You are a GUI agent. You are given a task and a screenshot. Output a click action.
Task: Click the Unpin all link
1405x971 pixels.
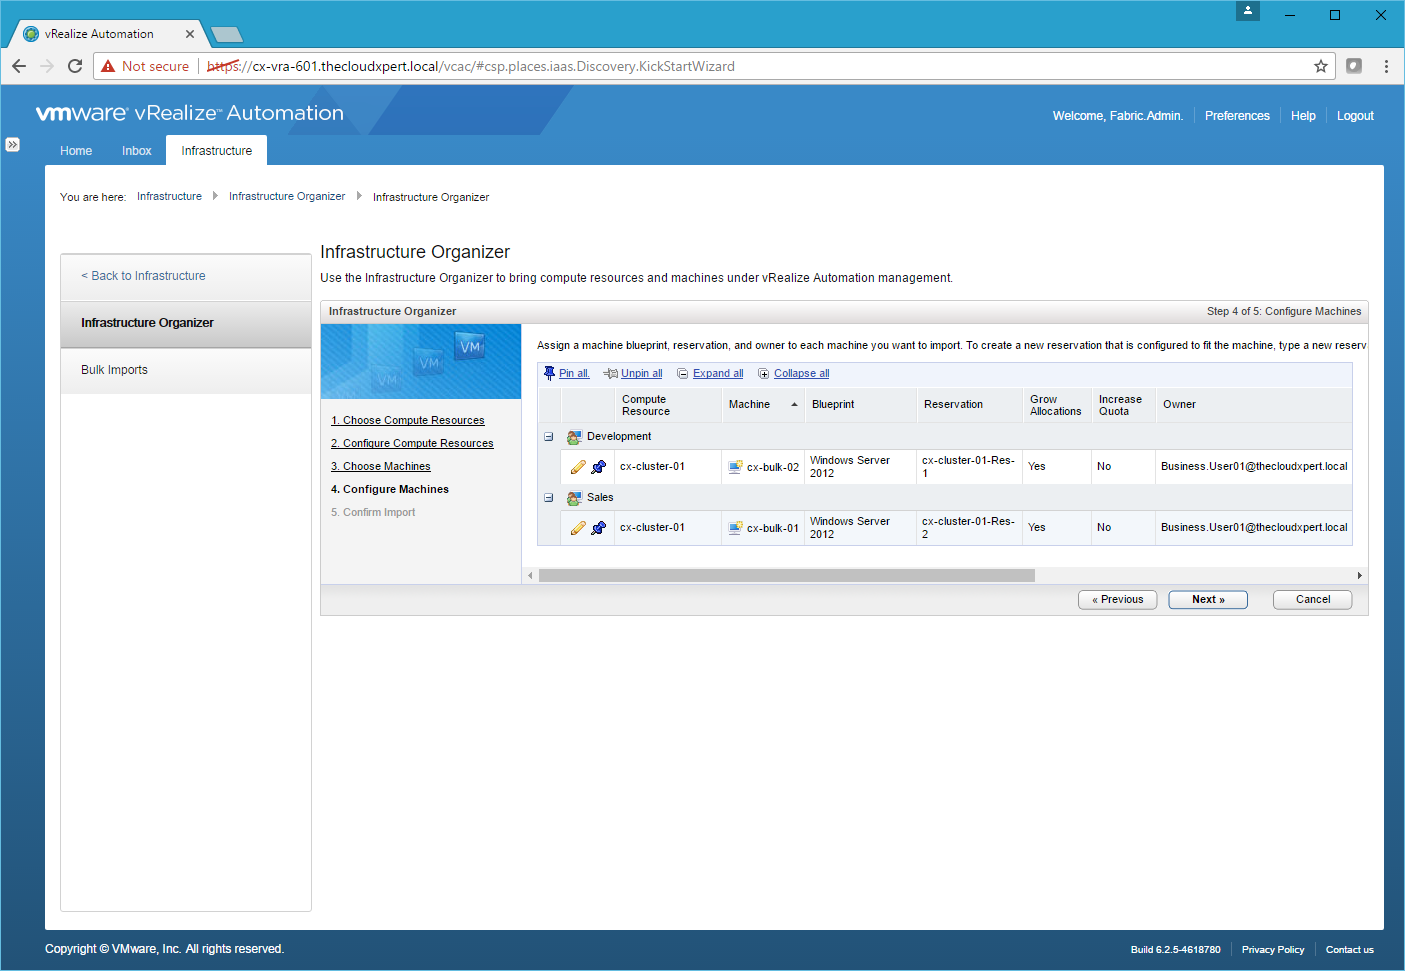coord(641,374)
